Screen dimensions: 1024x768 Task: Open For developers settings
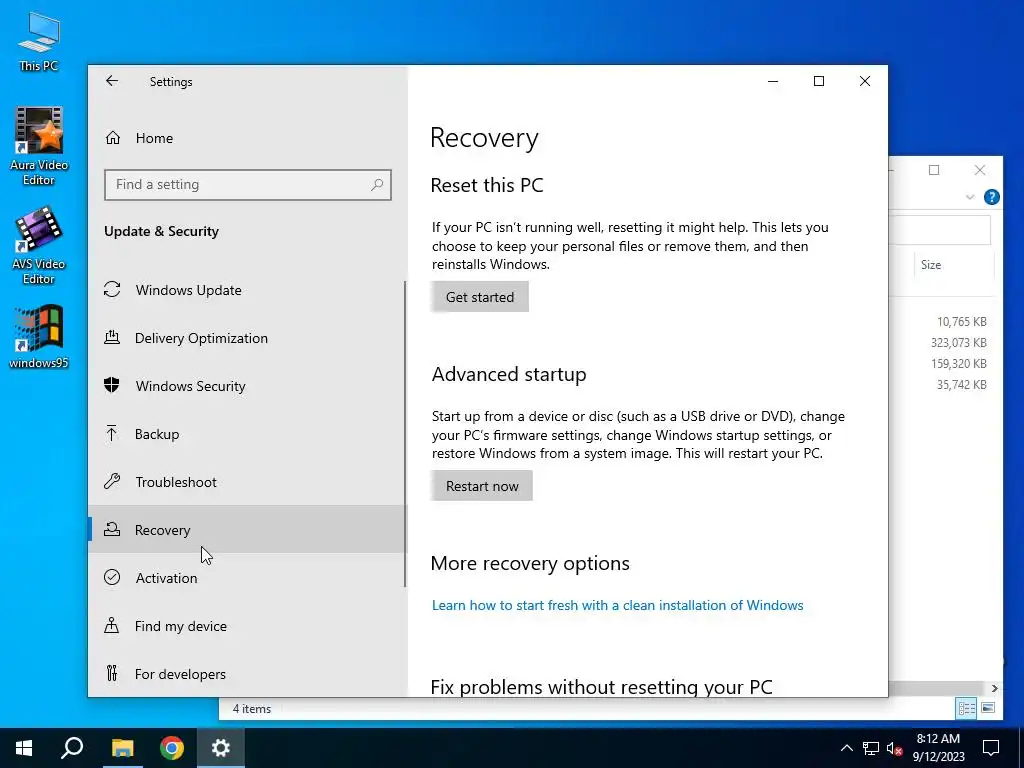pyautogui.click(x=247, y=674)
